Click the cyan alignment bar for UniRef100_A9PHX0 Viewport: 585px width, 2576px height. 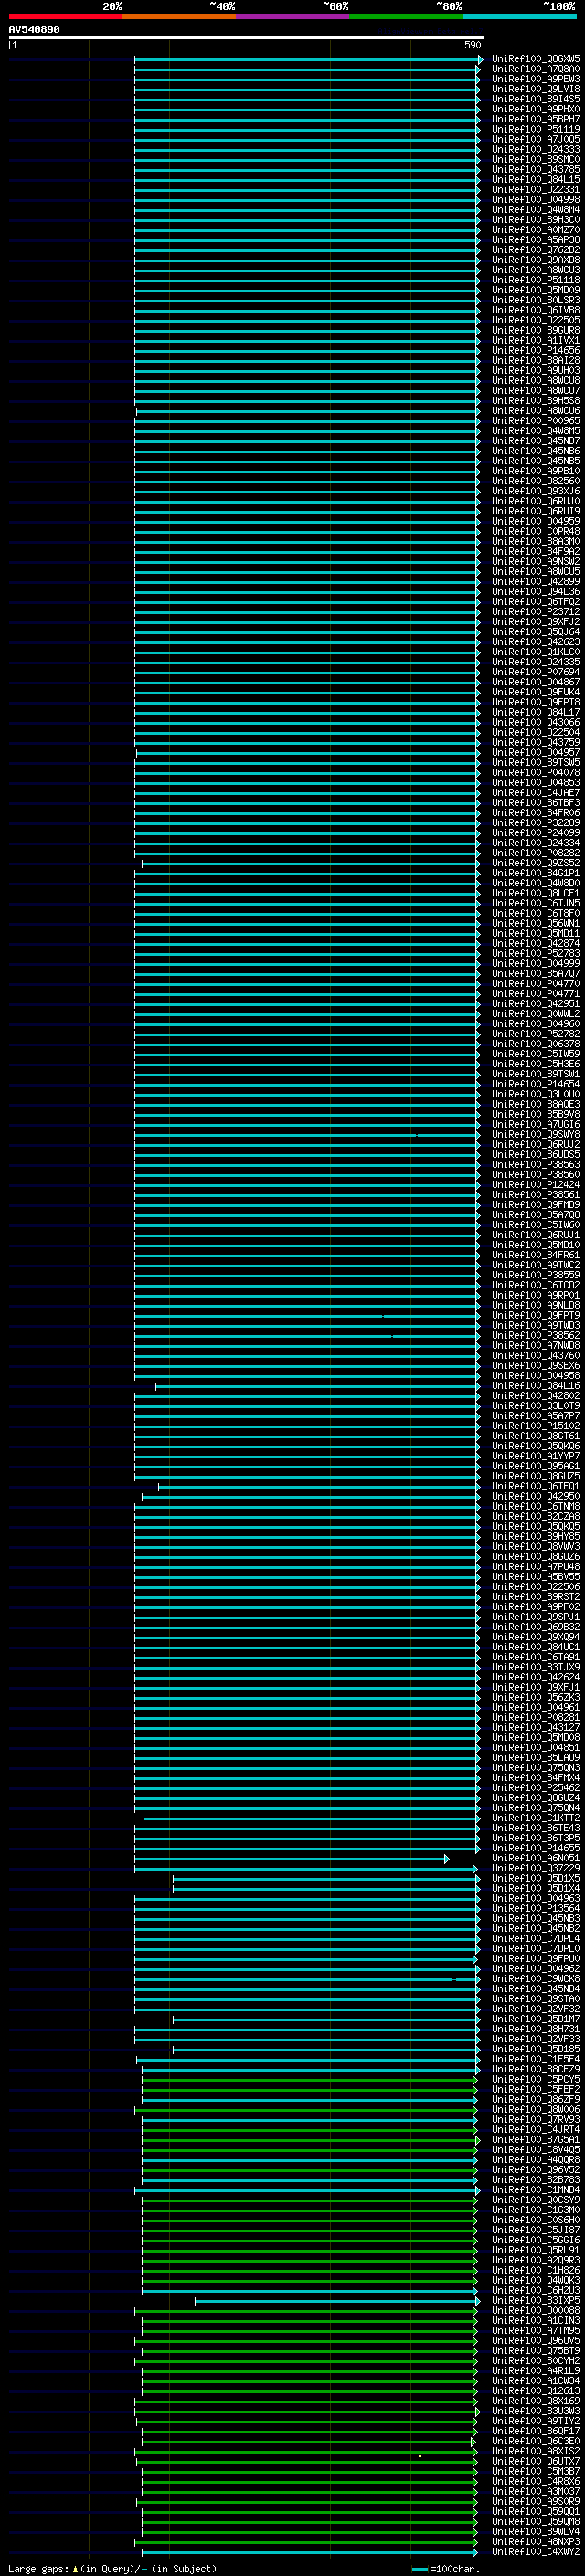306,109
